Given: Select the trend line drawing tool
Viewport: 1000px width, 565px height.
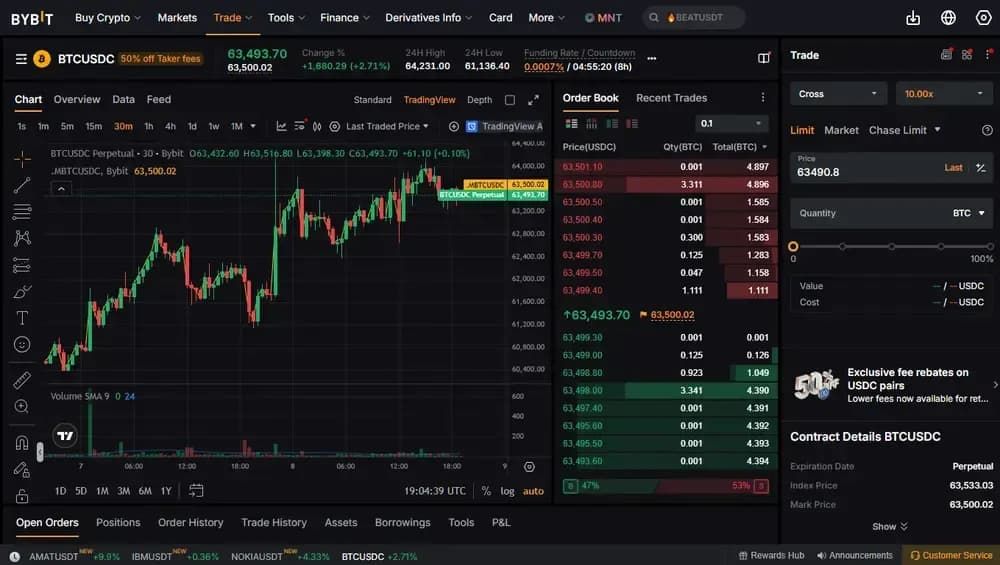Looking at the screenshot, I should click(22, 186).
